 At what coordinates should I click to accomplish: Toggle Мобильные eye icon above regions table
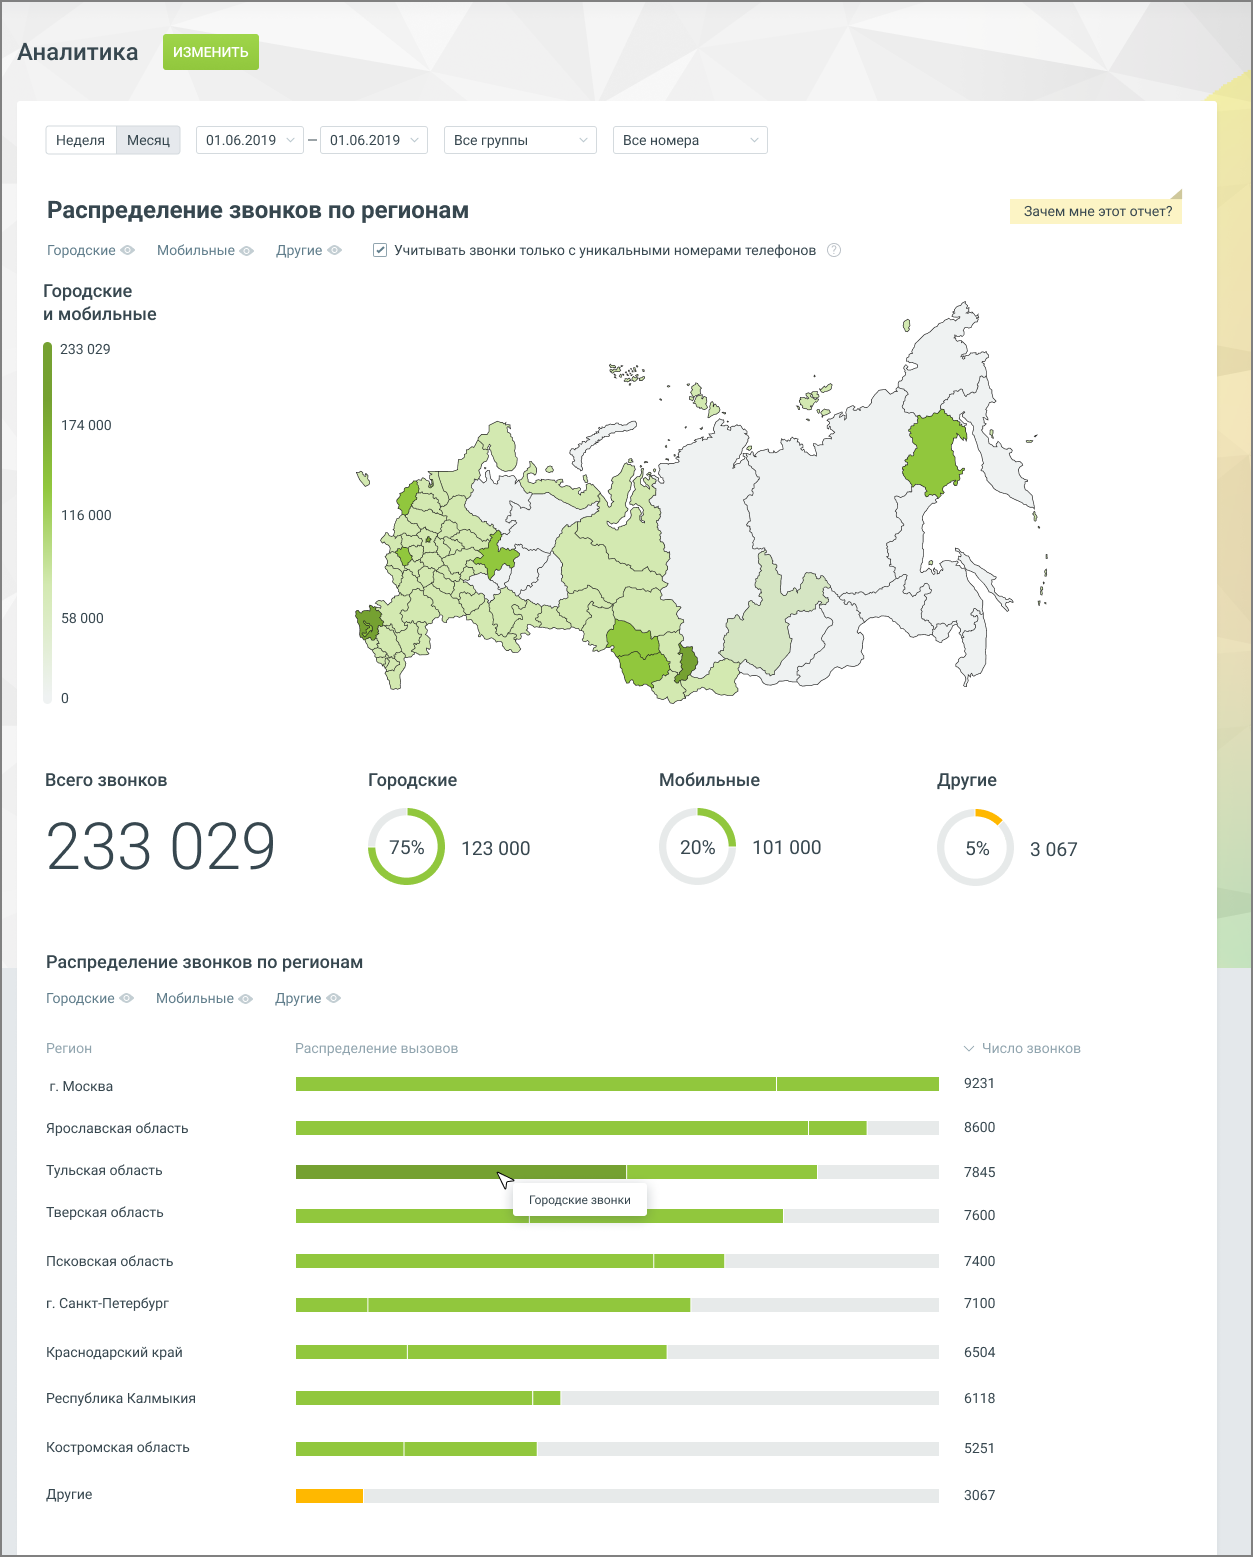(246, 998)
